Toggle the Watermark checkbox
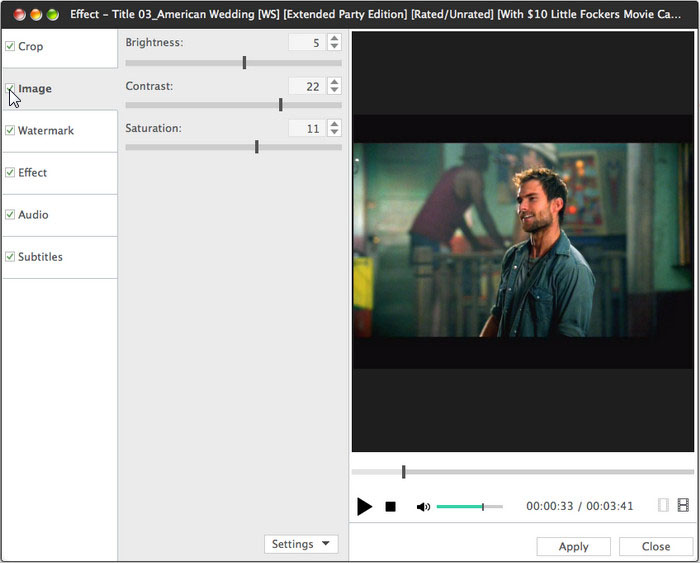 (x=10, y=130)
